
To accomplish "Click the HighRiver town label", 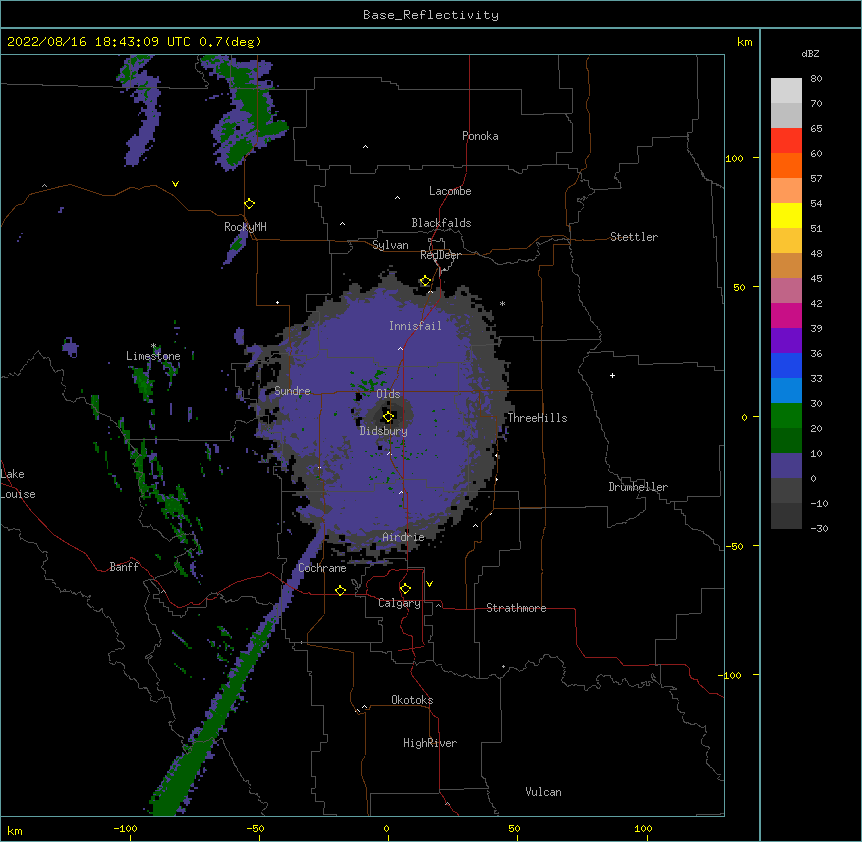I will coord(430,743).
